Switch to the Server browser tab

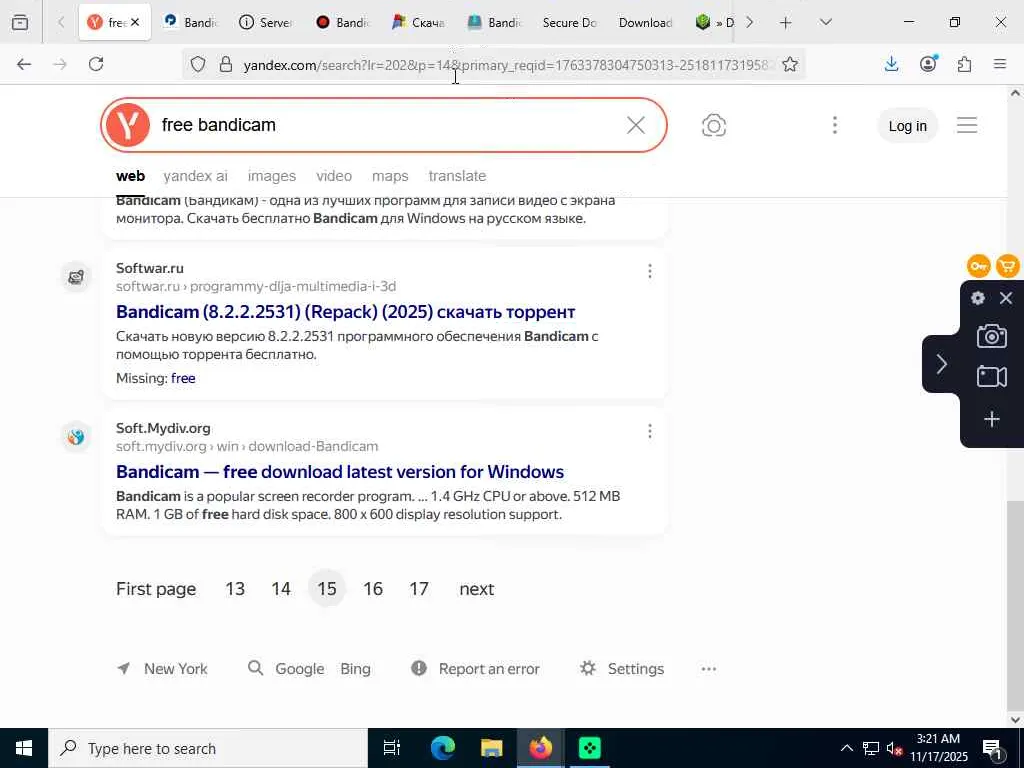pos(266,23)
